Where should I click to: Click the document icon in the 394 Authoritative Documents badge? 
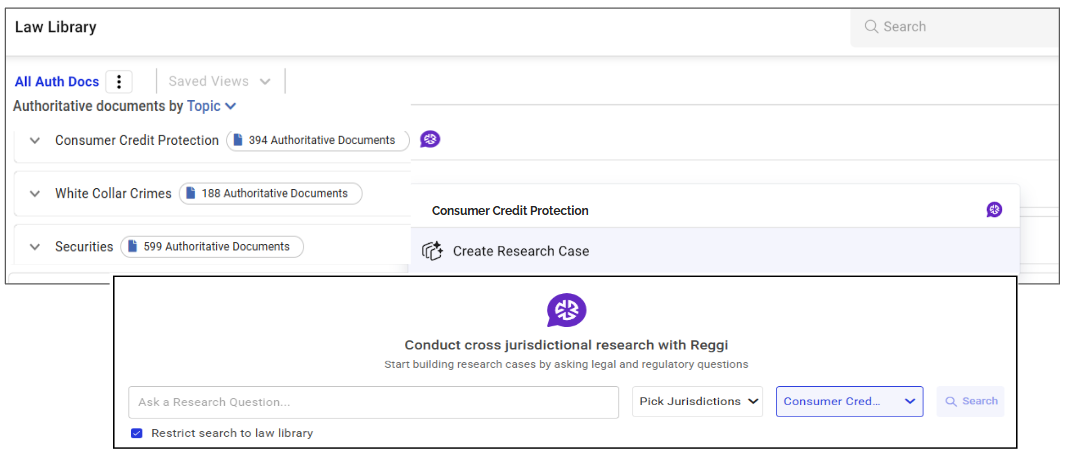(x=238, y=140)
